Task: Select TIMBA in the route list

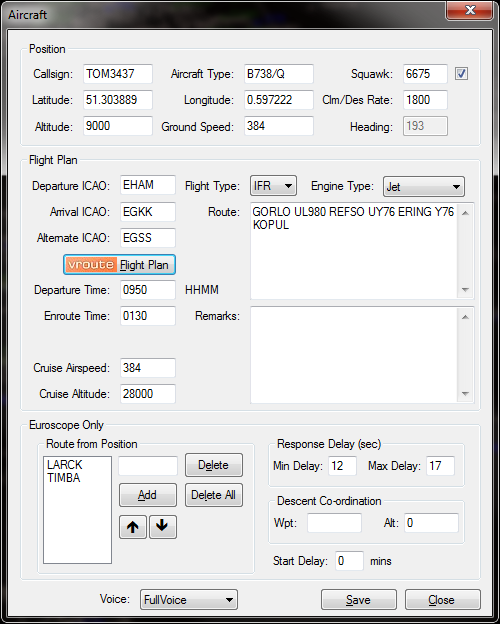Action: (x=64, y=478)
